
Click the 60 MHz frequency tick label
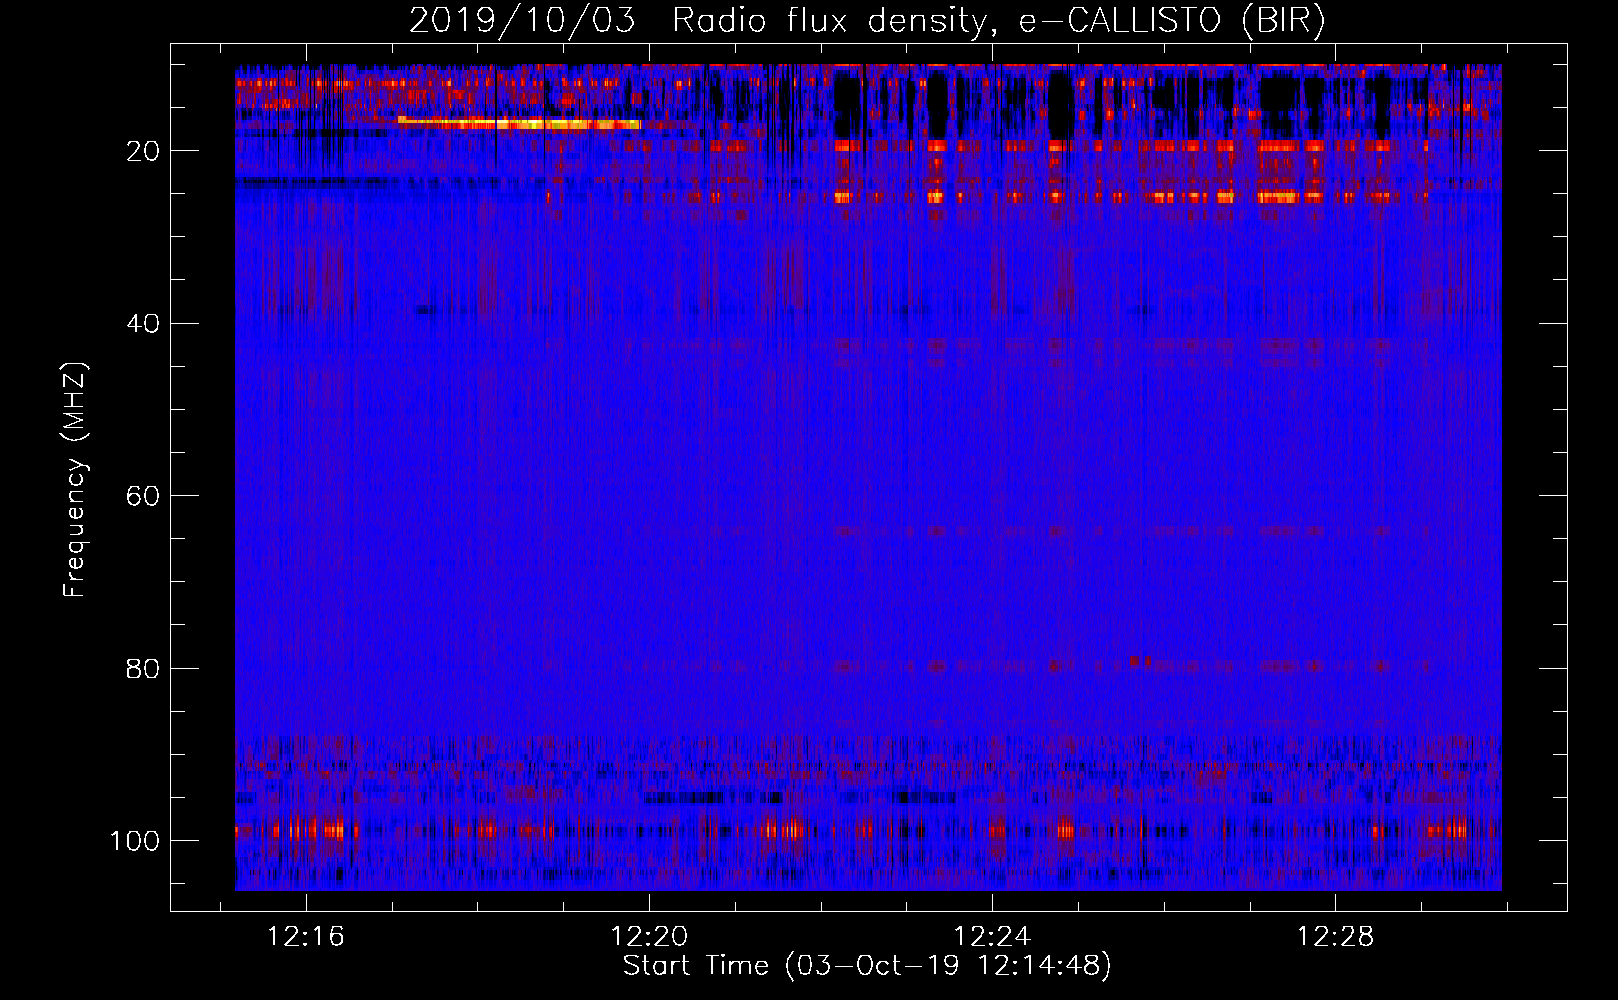click(x=143, y=496)
